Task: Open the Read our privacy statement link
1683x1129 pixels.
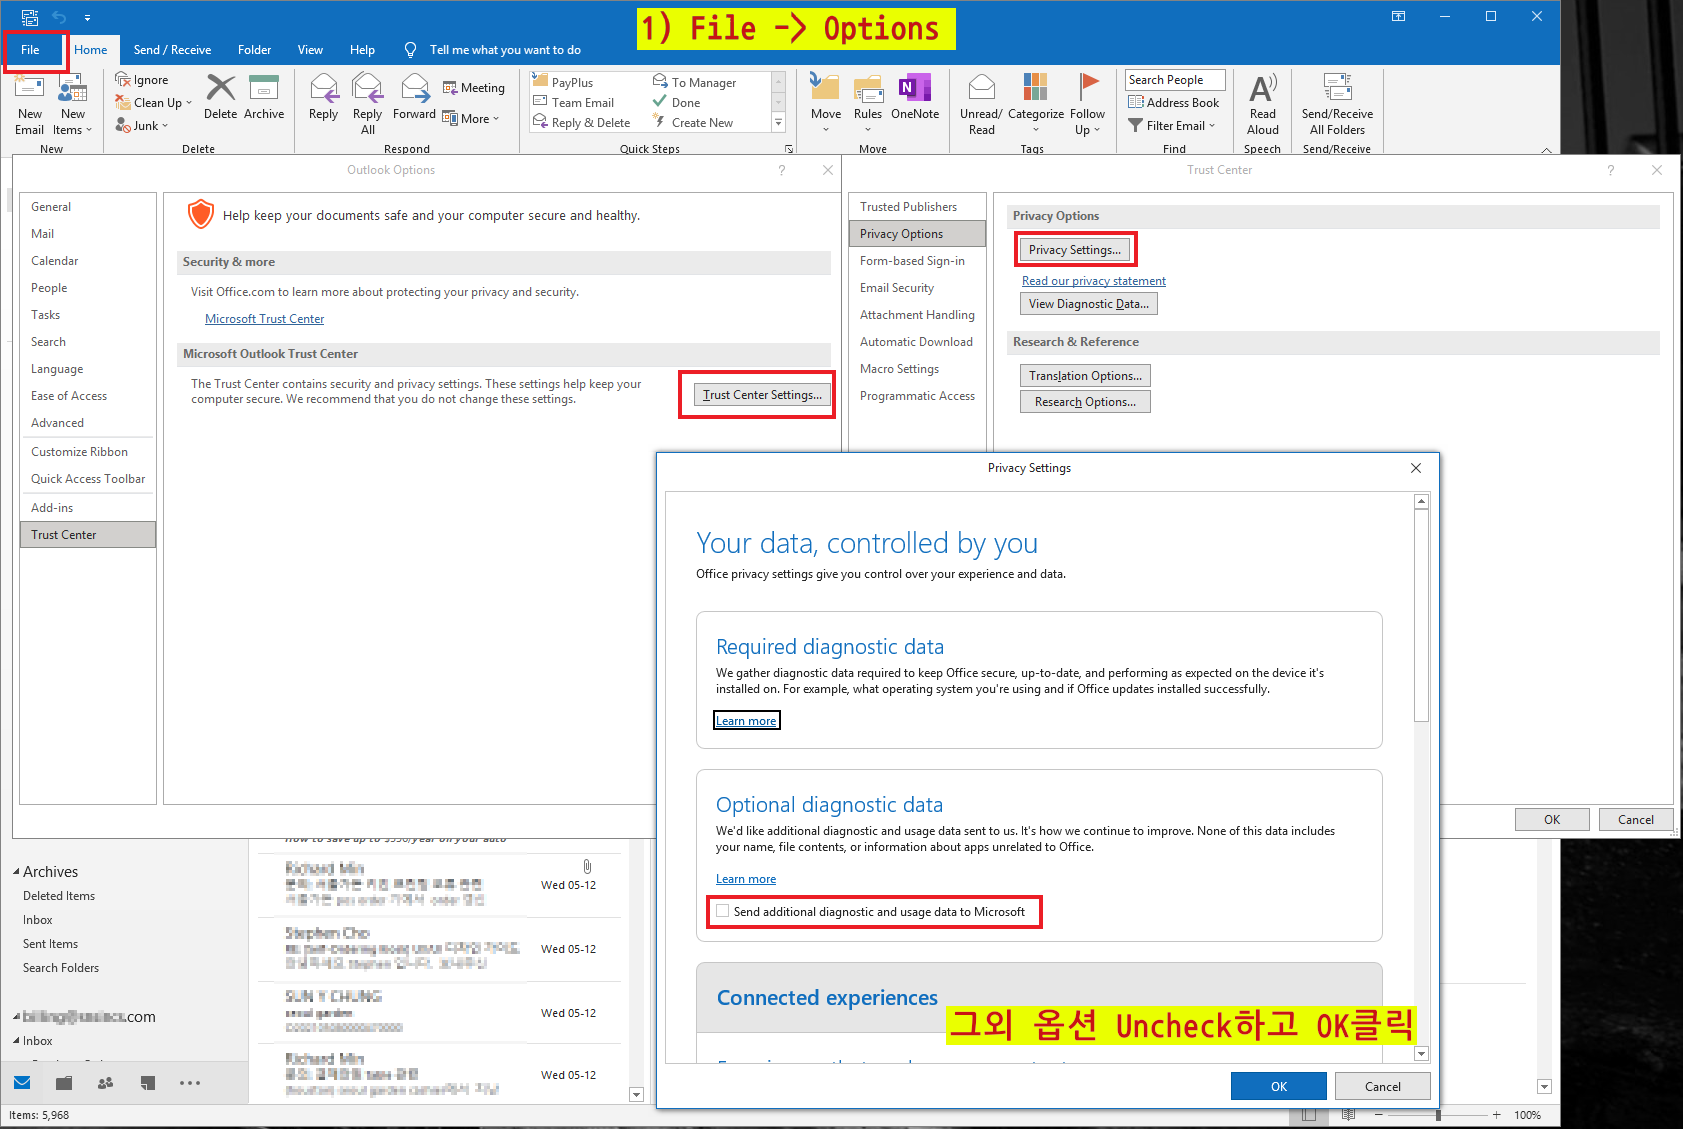Action: [1094, 281]
